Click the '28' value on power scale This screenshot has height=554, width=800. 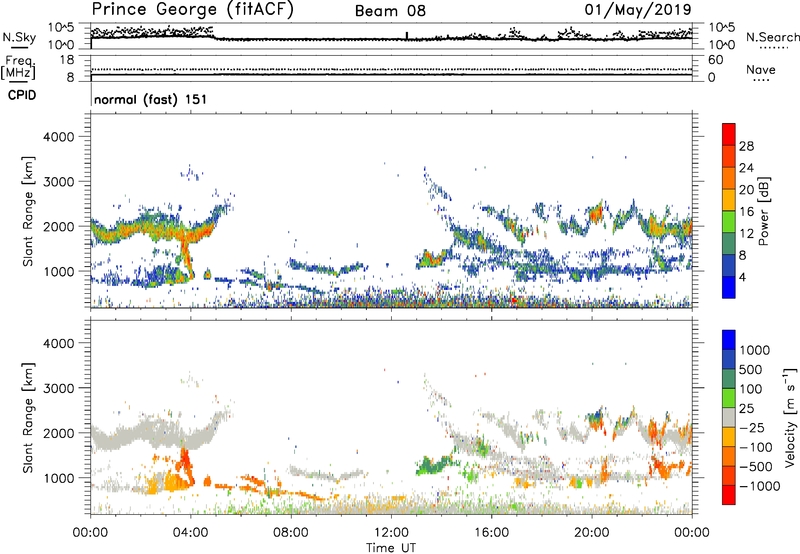click(746, 146)
